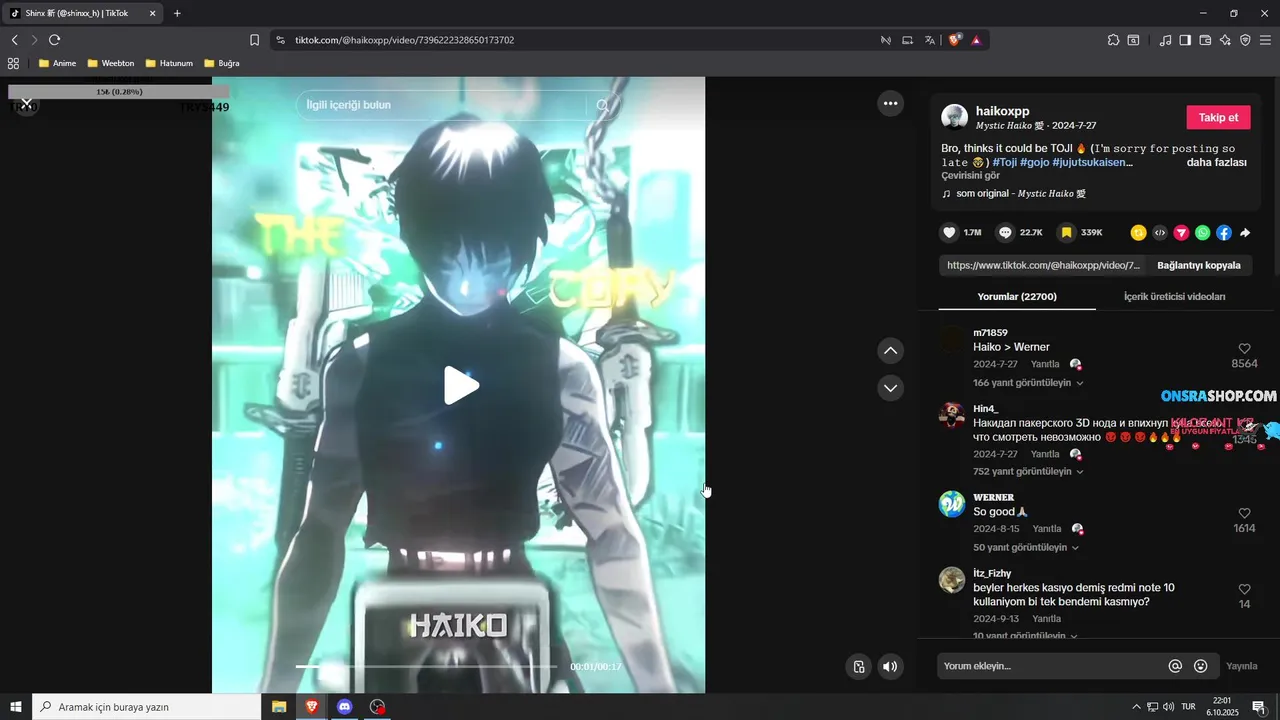This screenshot has height=720, width=1280.
Task: Like İtz_Fizhy's comment with its heart
Action: 1244,590
